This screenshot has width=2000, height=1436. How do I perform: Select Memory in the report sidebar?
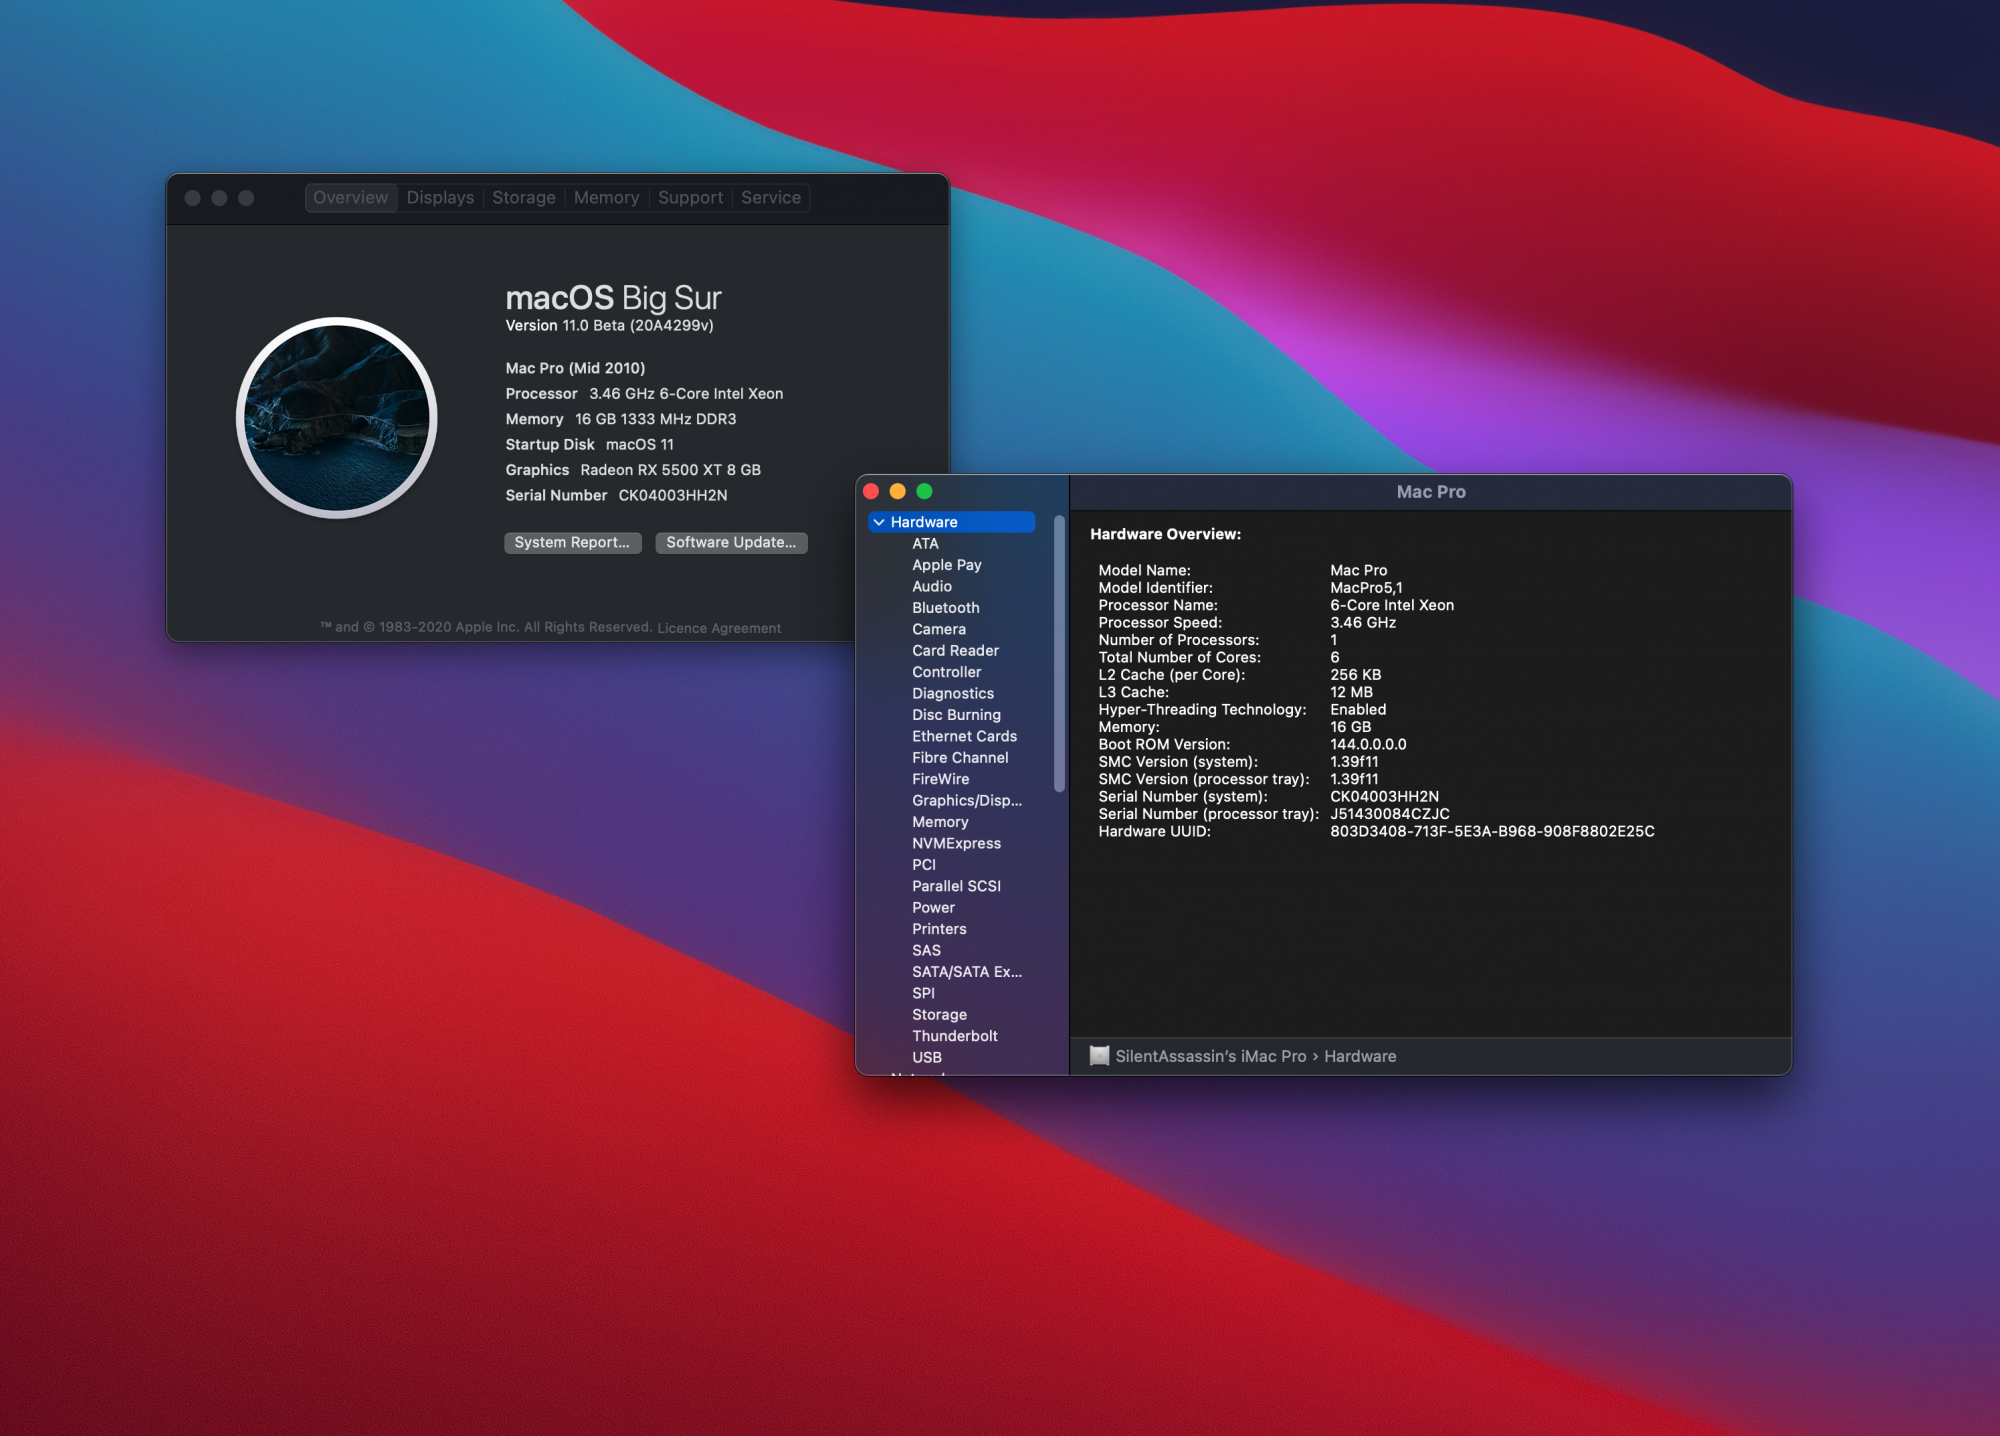point(940,822)
